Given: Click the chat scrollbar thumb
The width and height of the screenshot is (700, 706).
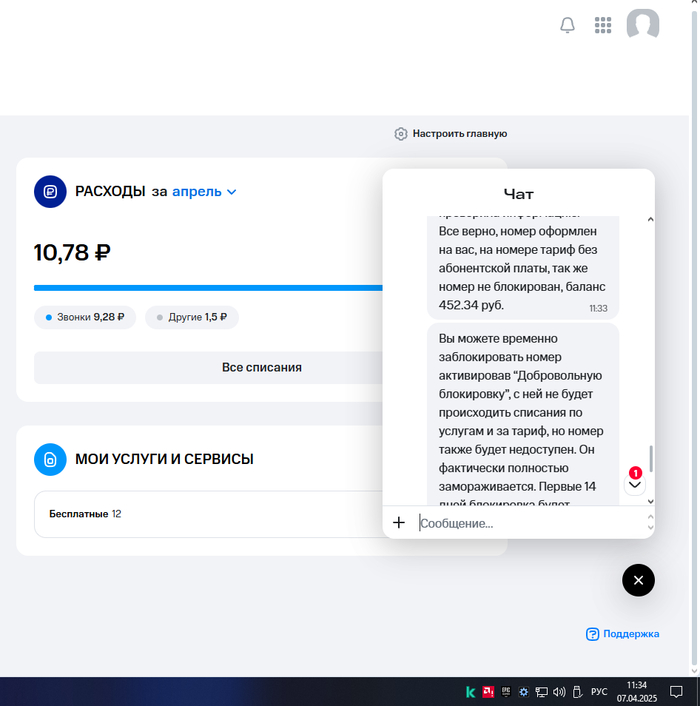Looking at the screenshot, I should (651, 458).
